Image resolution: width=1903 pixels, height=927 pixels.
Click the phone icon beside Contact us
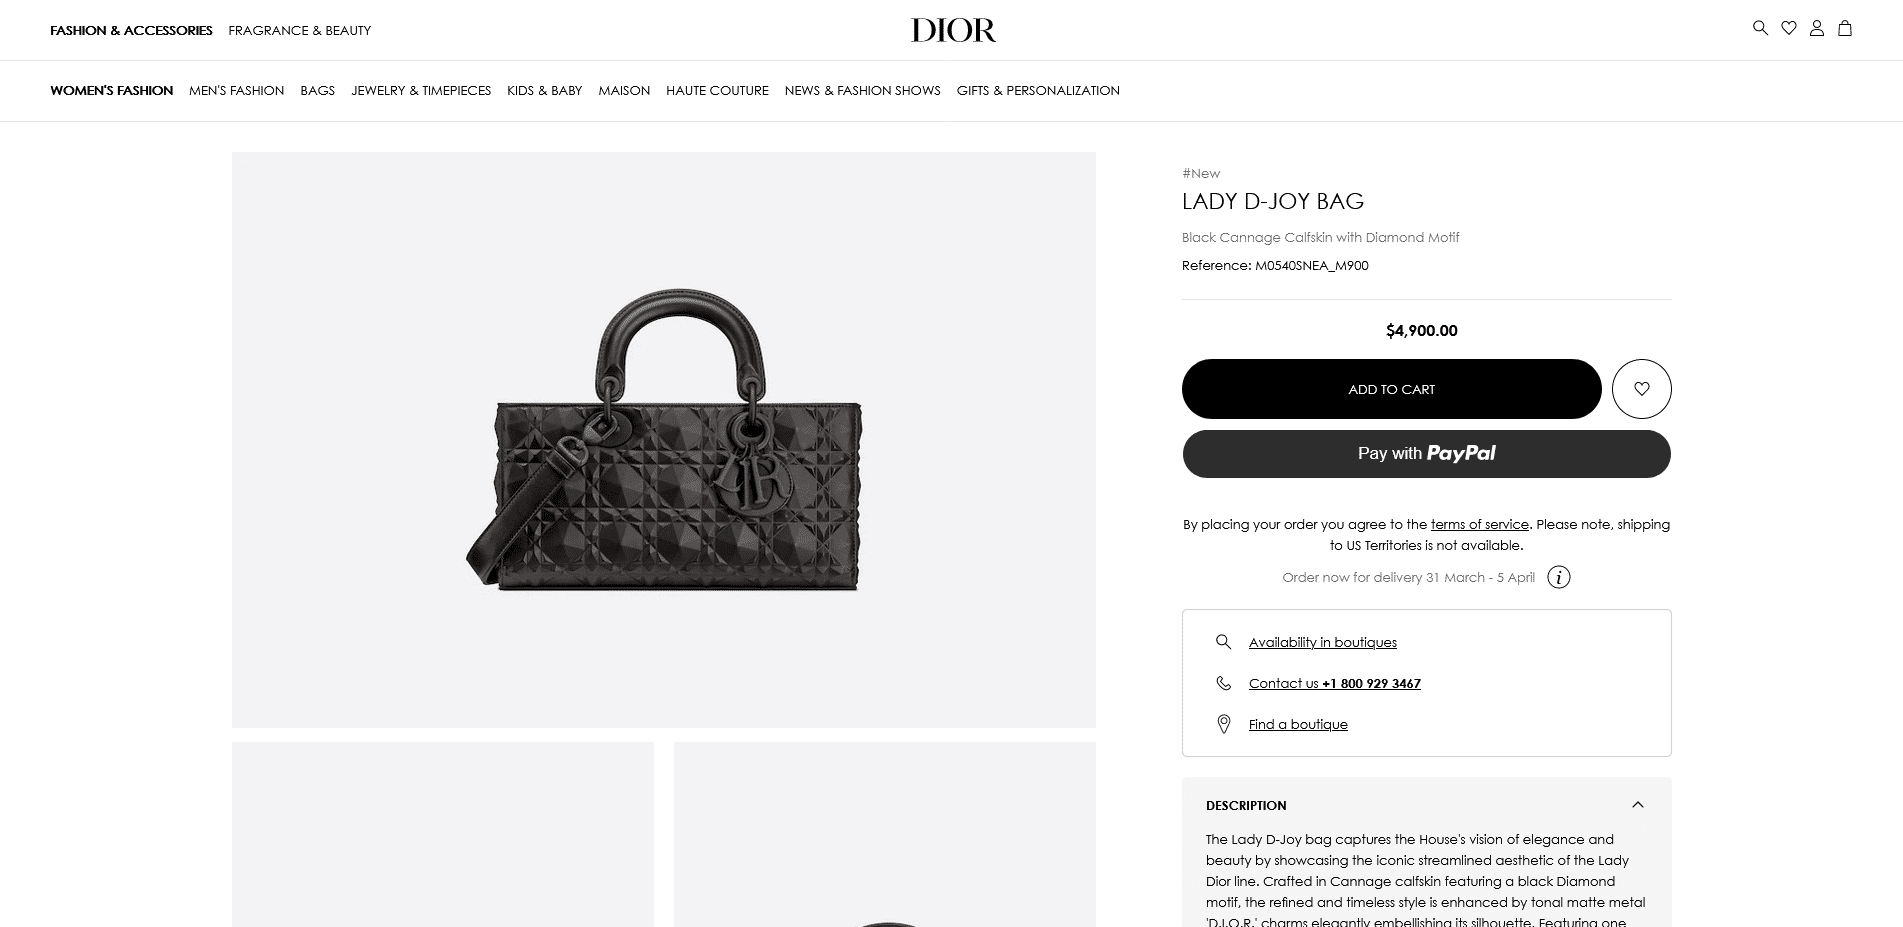(x=1223, y=683)
